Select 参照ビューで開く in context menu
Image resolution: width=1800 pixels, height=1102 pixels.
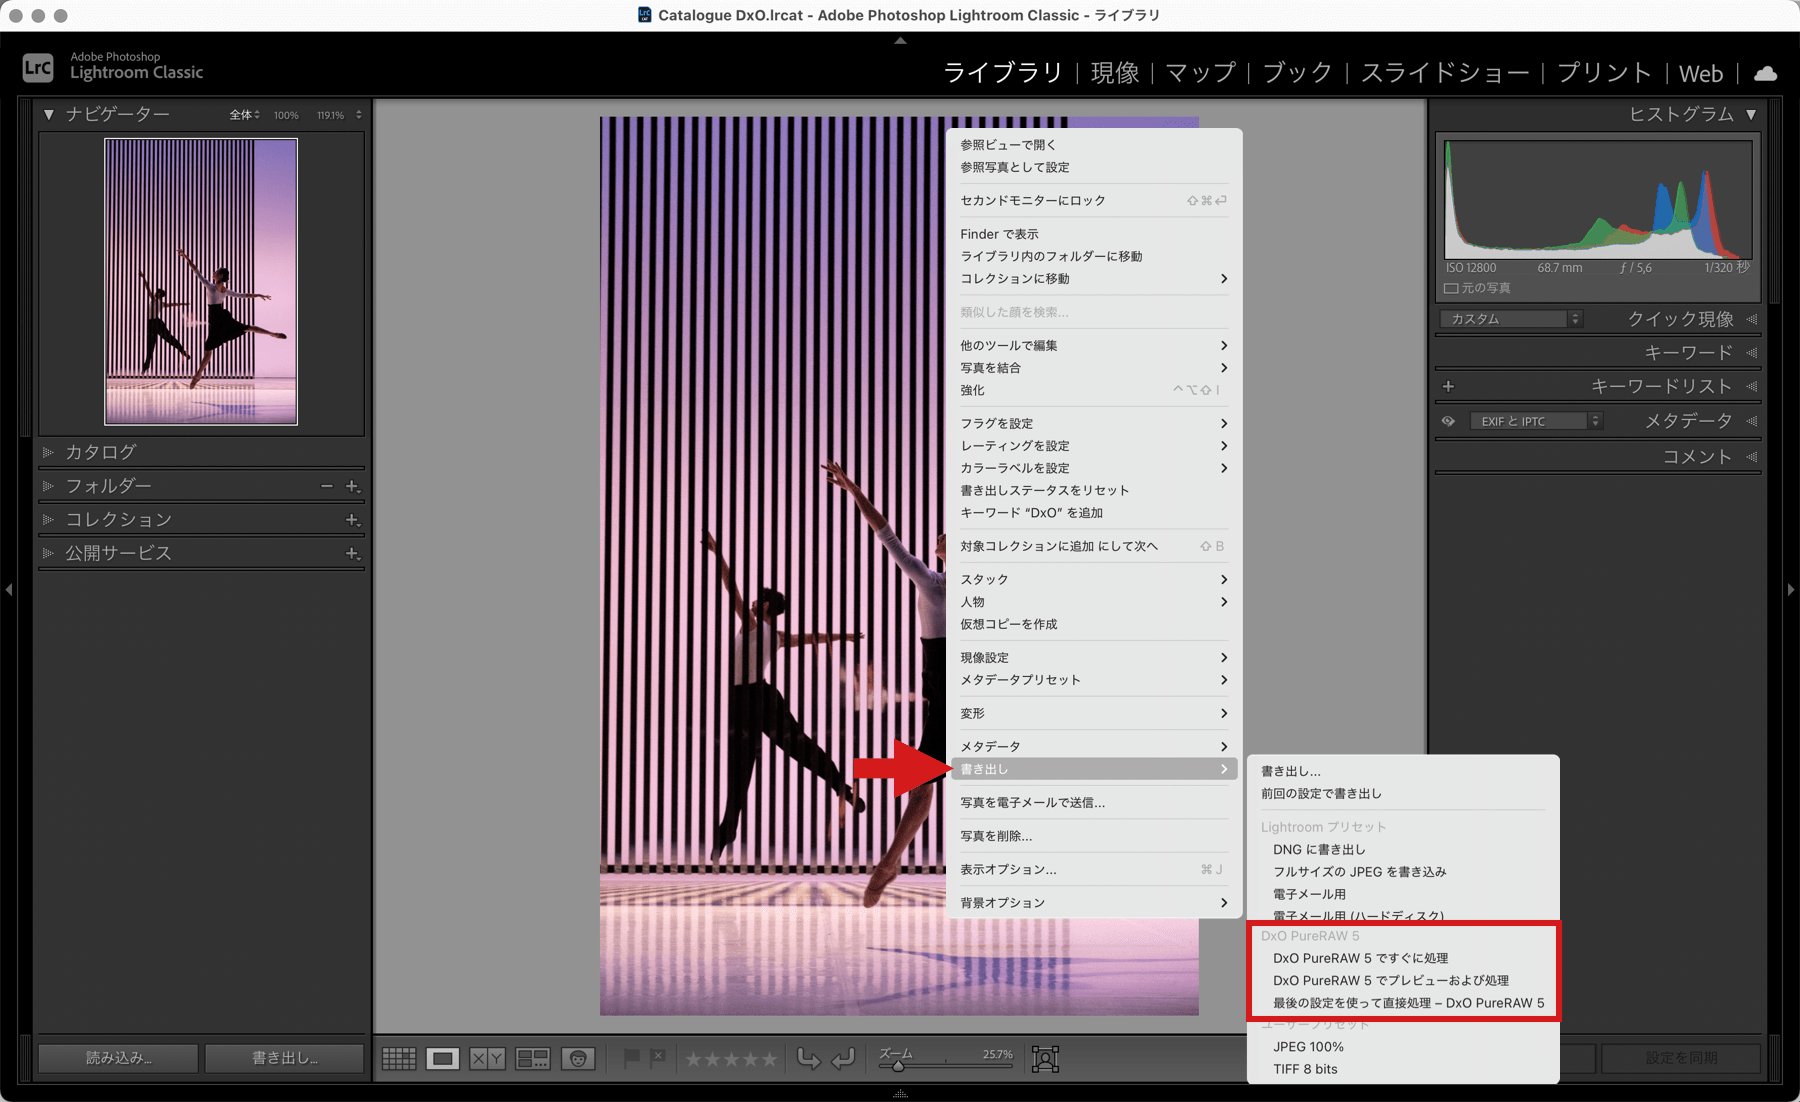[1094, 145]
